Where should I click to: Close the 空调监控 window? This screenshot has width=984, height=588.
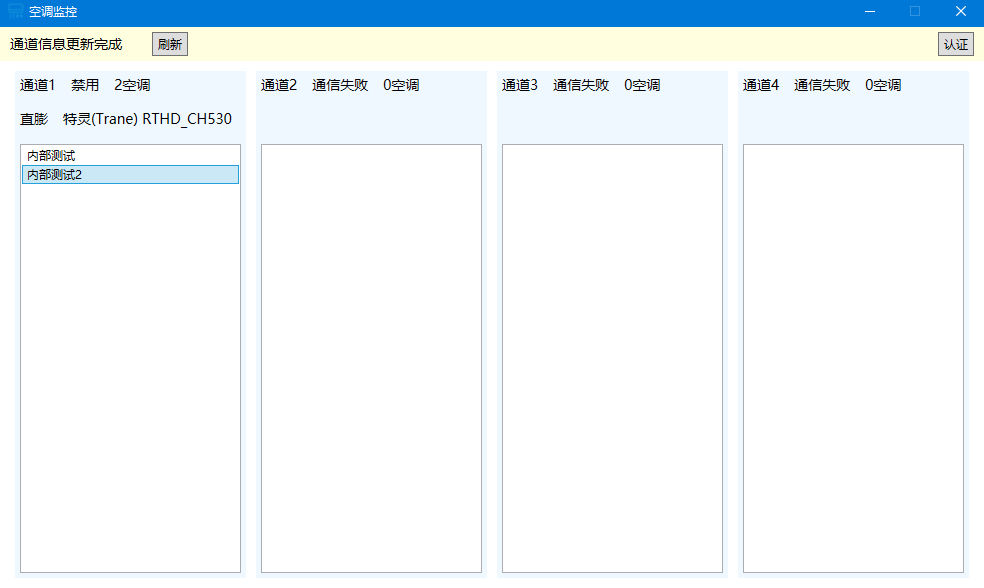tap(960, 12)
